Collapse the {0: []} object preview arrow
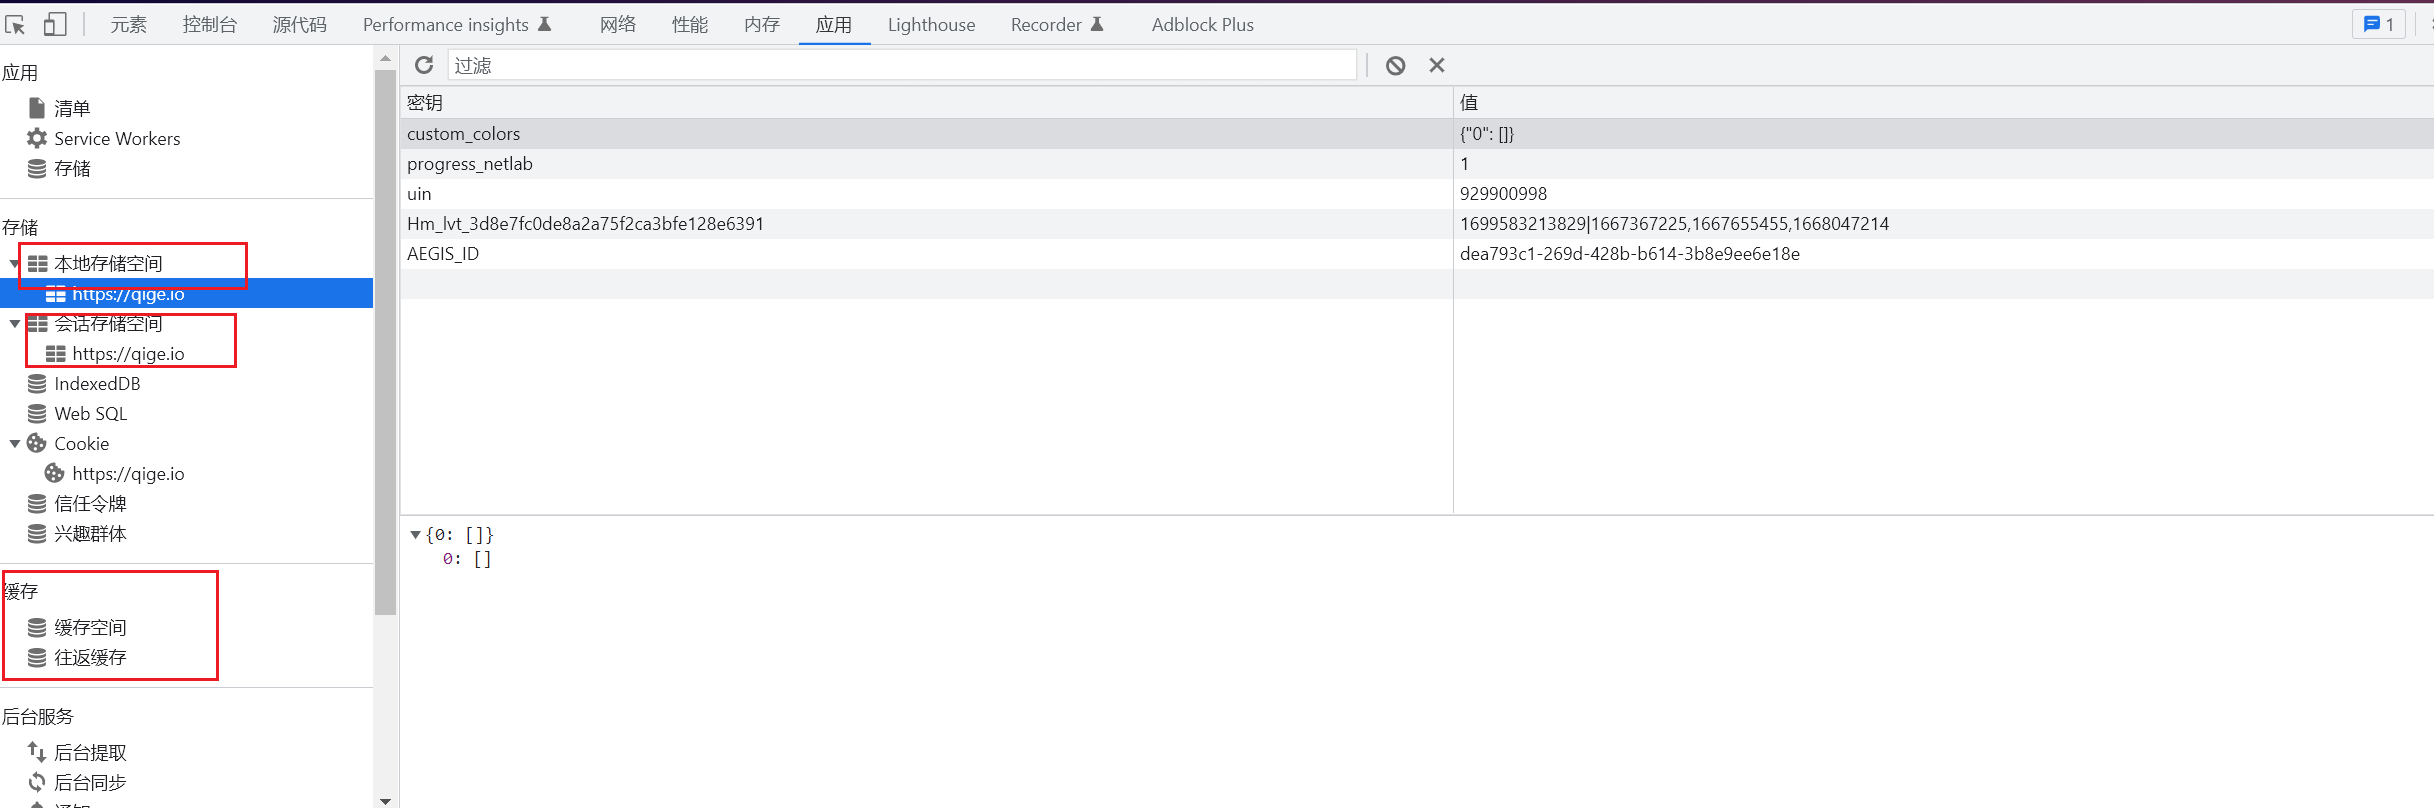Image resolution: width=2434 pixels, height=808 pixels. coord(415,535)
